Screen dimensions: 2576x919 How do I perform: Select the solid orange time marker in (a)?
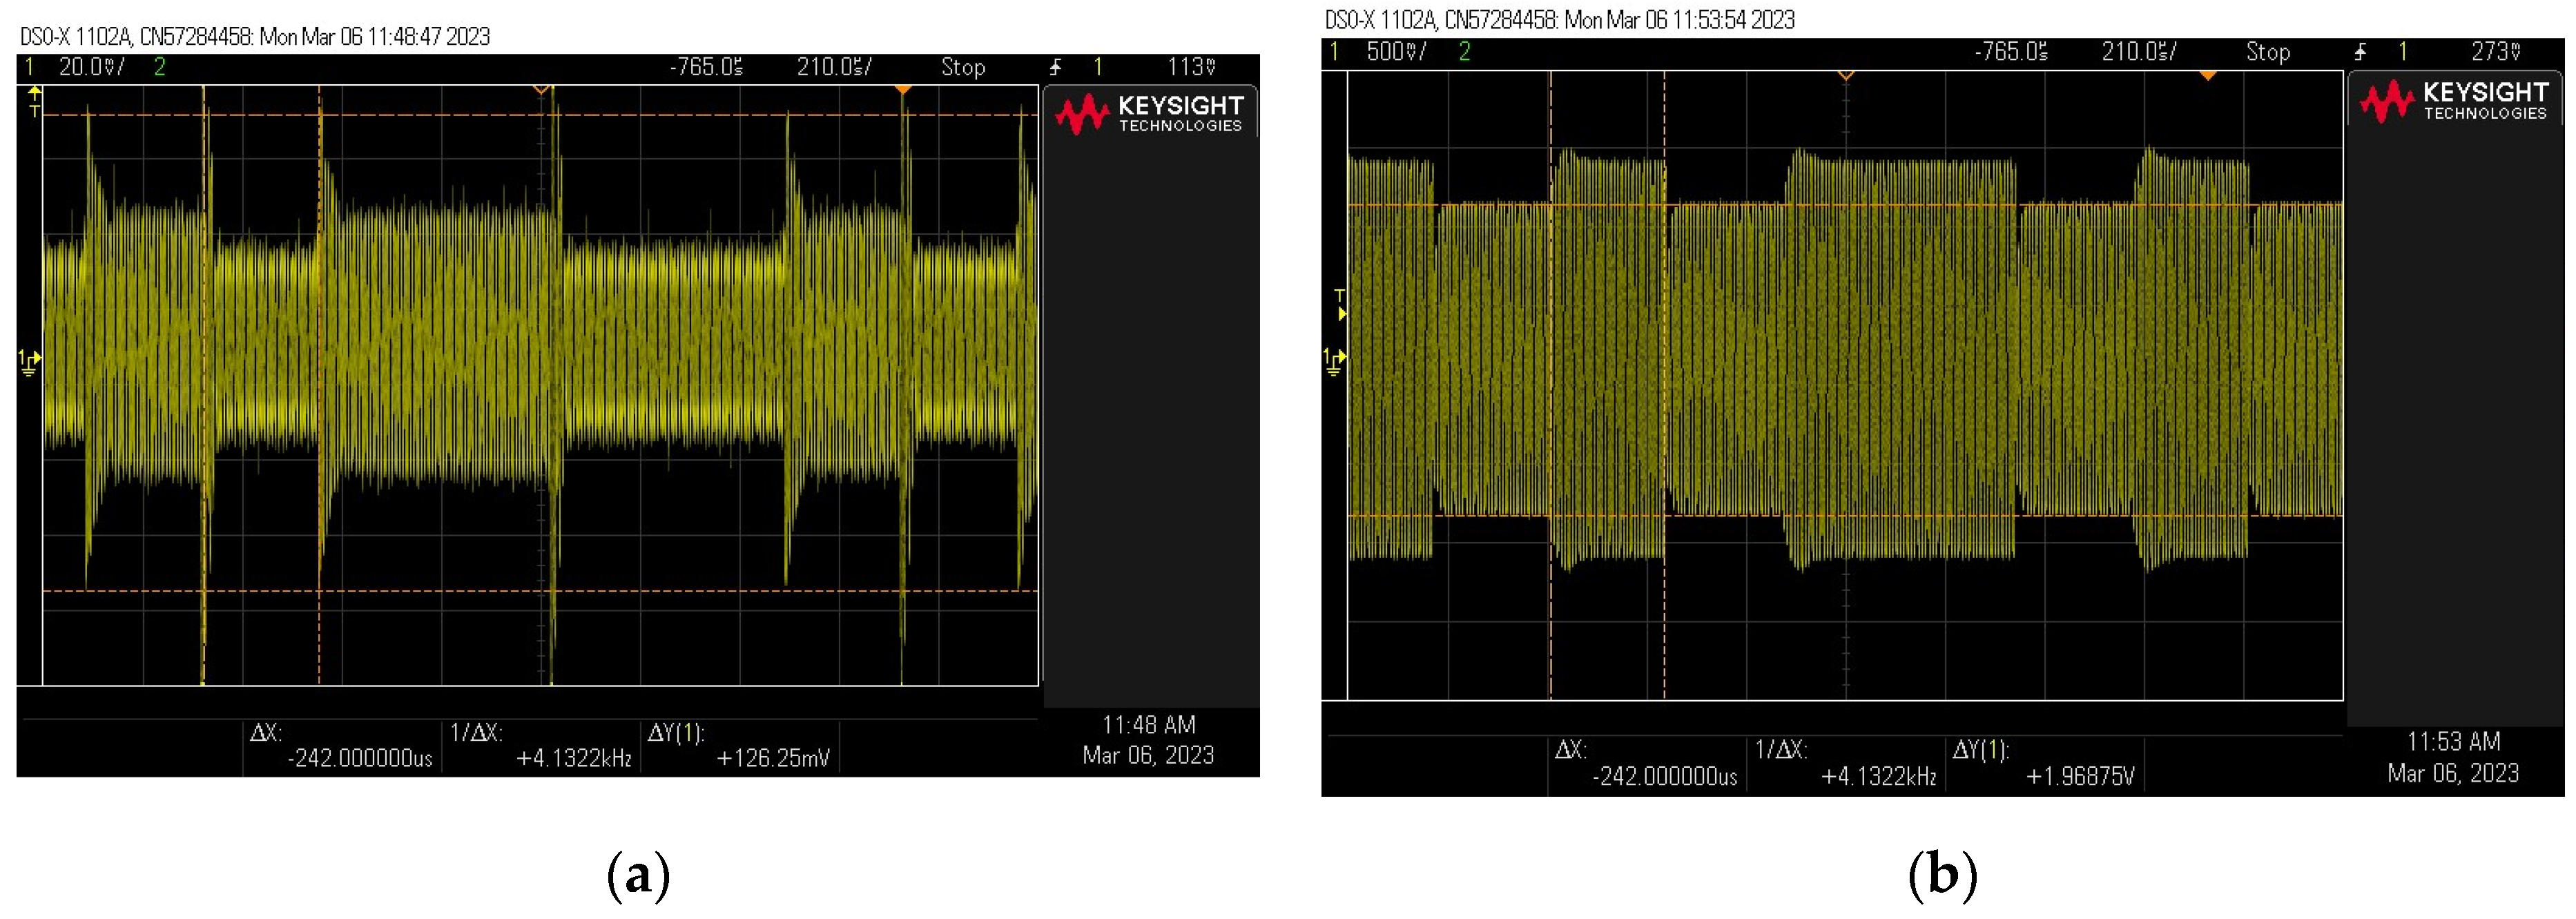coord(903,90)
